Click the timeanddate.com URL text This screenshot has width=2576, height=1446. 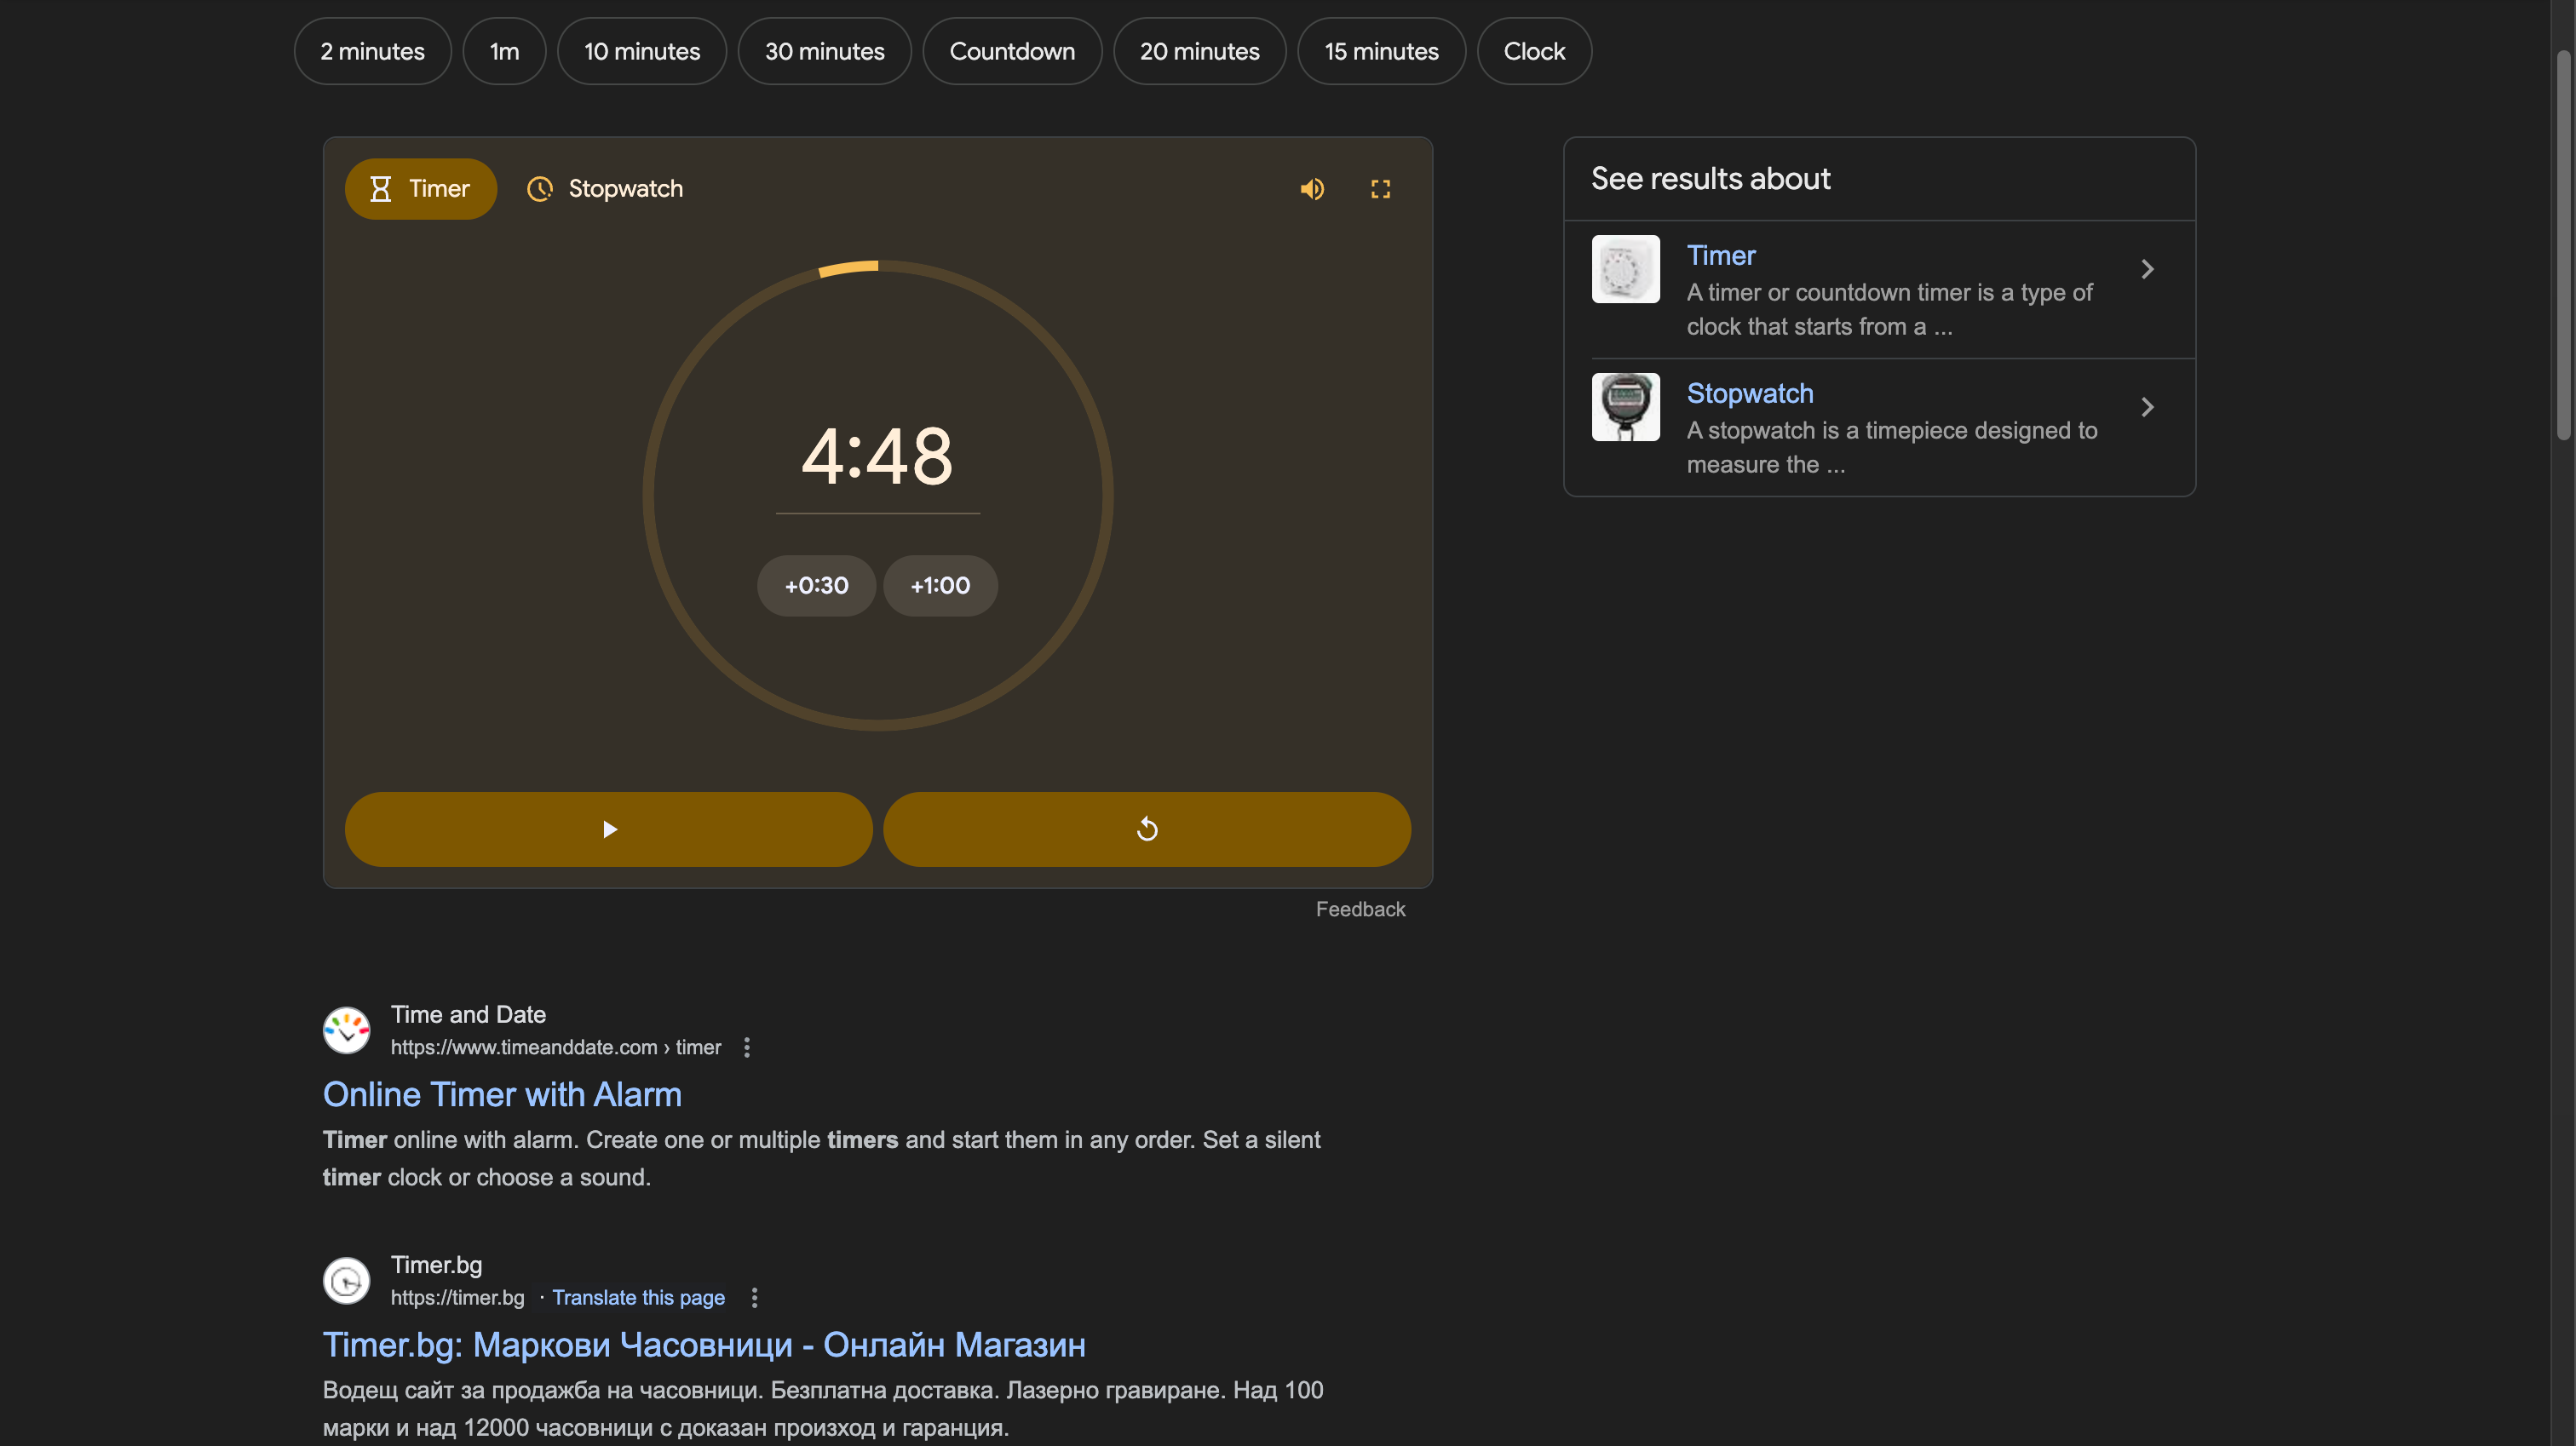click(555, 1047)
